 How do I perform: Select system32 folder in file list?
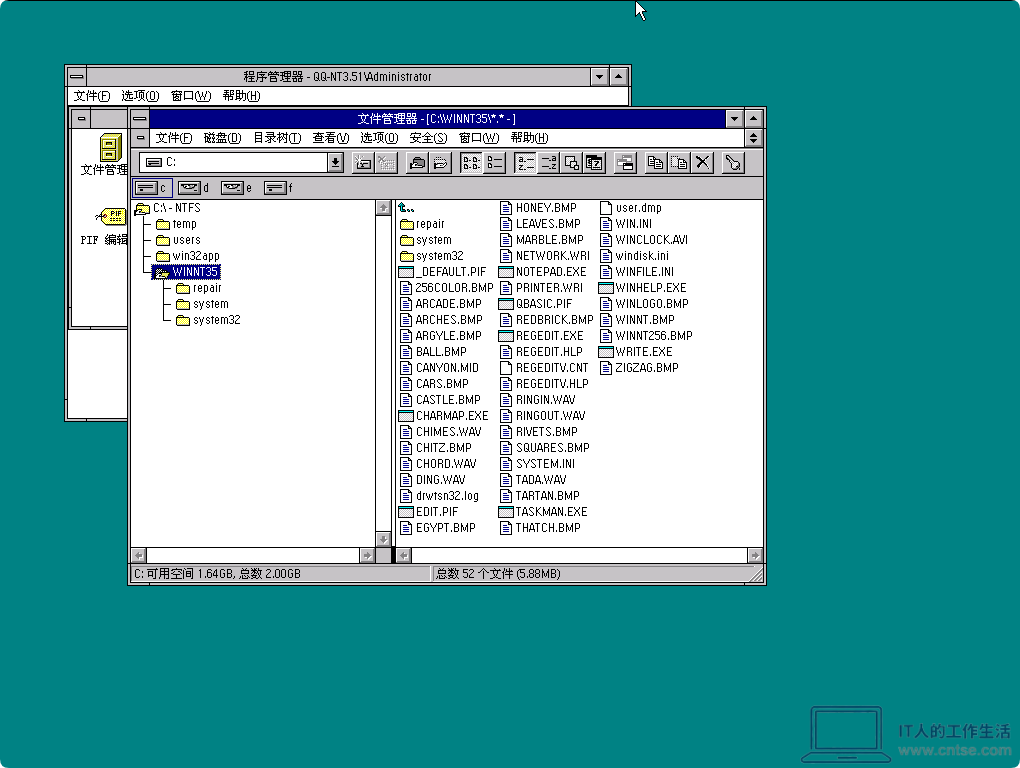(x=431, y=256)
